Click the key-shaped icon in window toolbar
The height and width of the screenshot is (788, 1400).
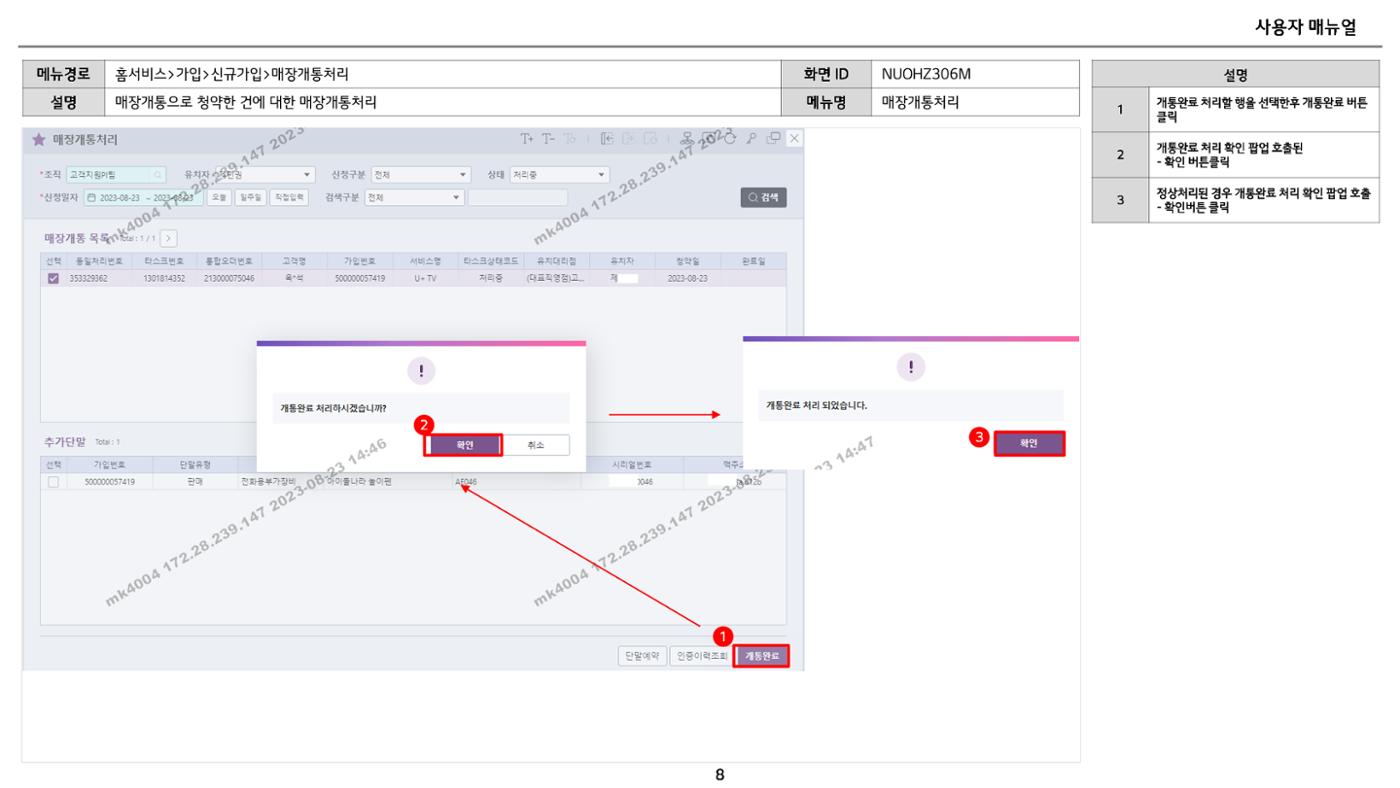click(x=751, y=140)
